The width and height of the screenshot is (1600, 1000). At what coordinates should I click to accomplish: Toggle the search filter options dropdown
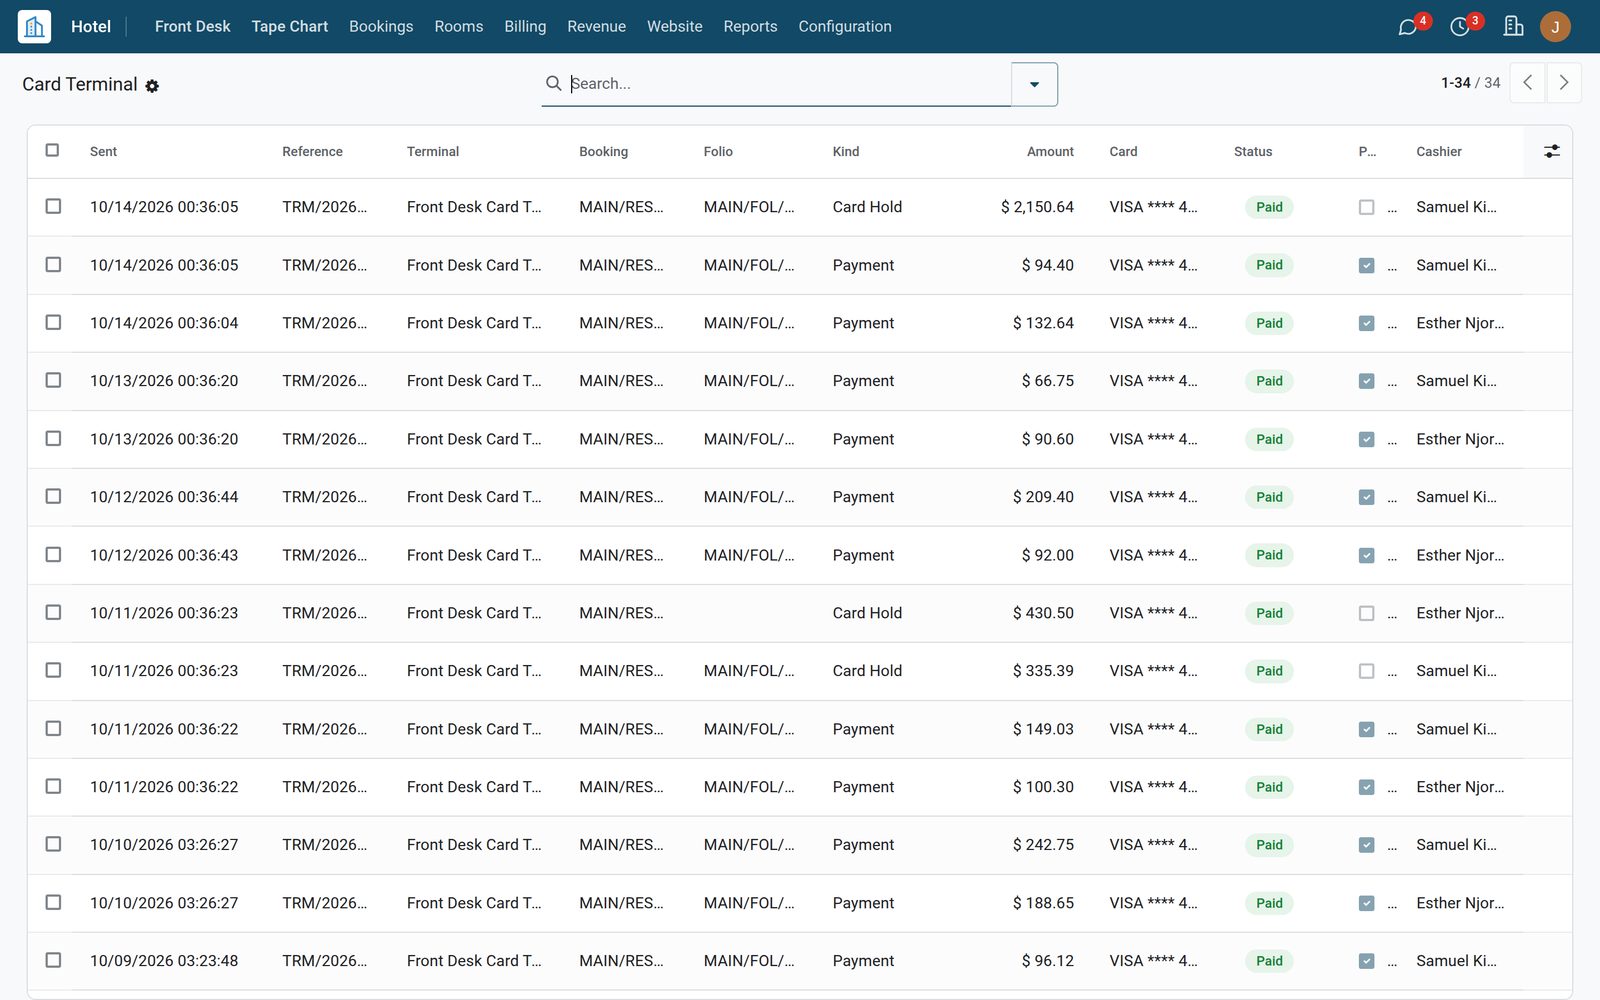pos(1034,84)
